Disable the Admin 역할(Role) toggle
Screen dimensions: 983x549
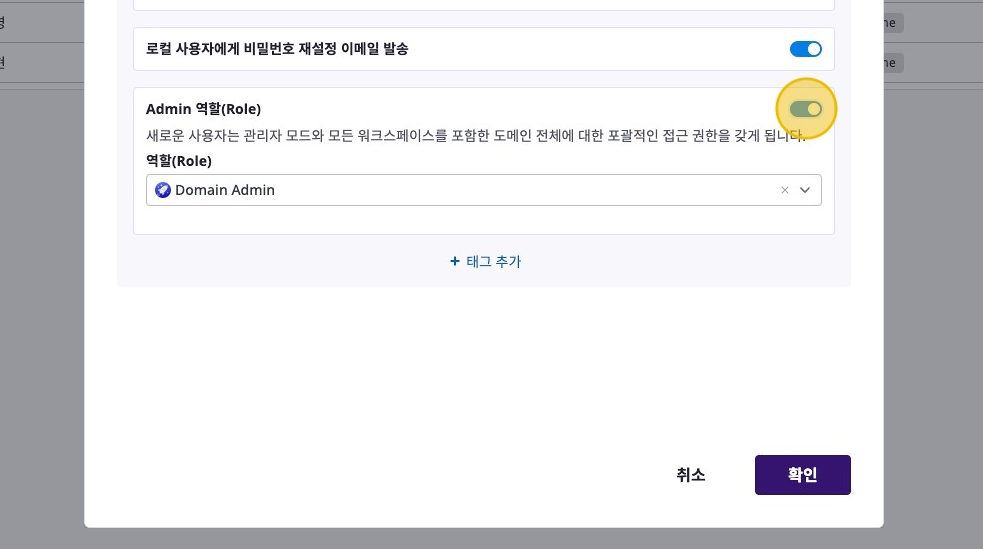click(x=805, y=109)
